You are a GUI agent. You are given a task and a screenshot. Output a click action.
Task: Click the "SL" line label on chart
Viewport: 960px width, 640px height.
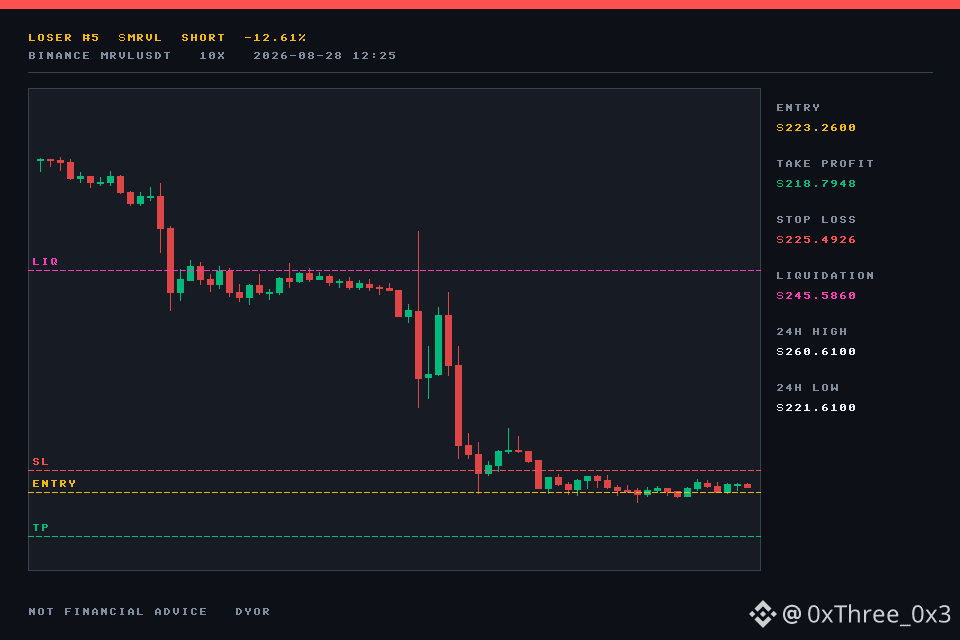pyautogui.click(x=40, y=462)
